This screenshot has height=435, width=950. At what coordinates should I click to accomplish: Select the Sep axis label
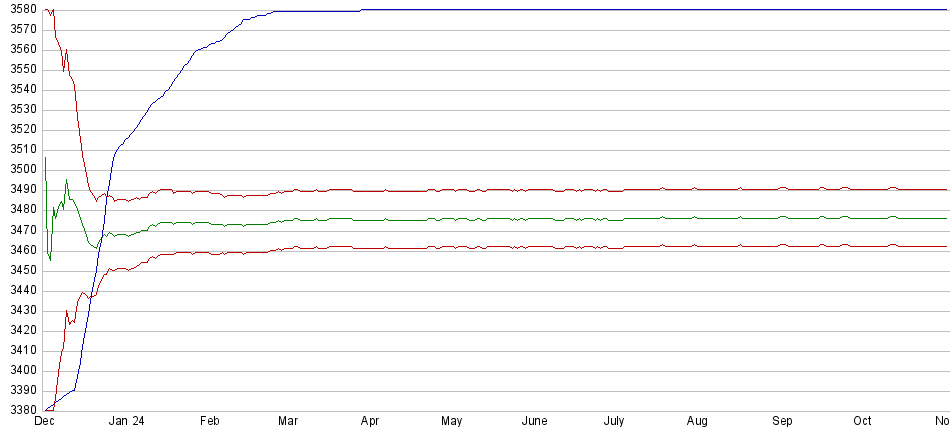782,422
